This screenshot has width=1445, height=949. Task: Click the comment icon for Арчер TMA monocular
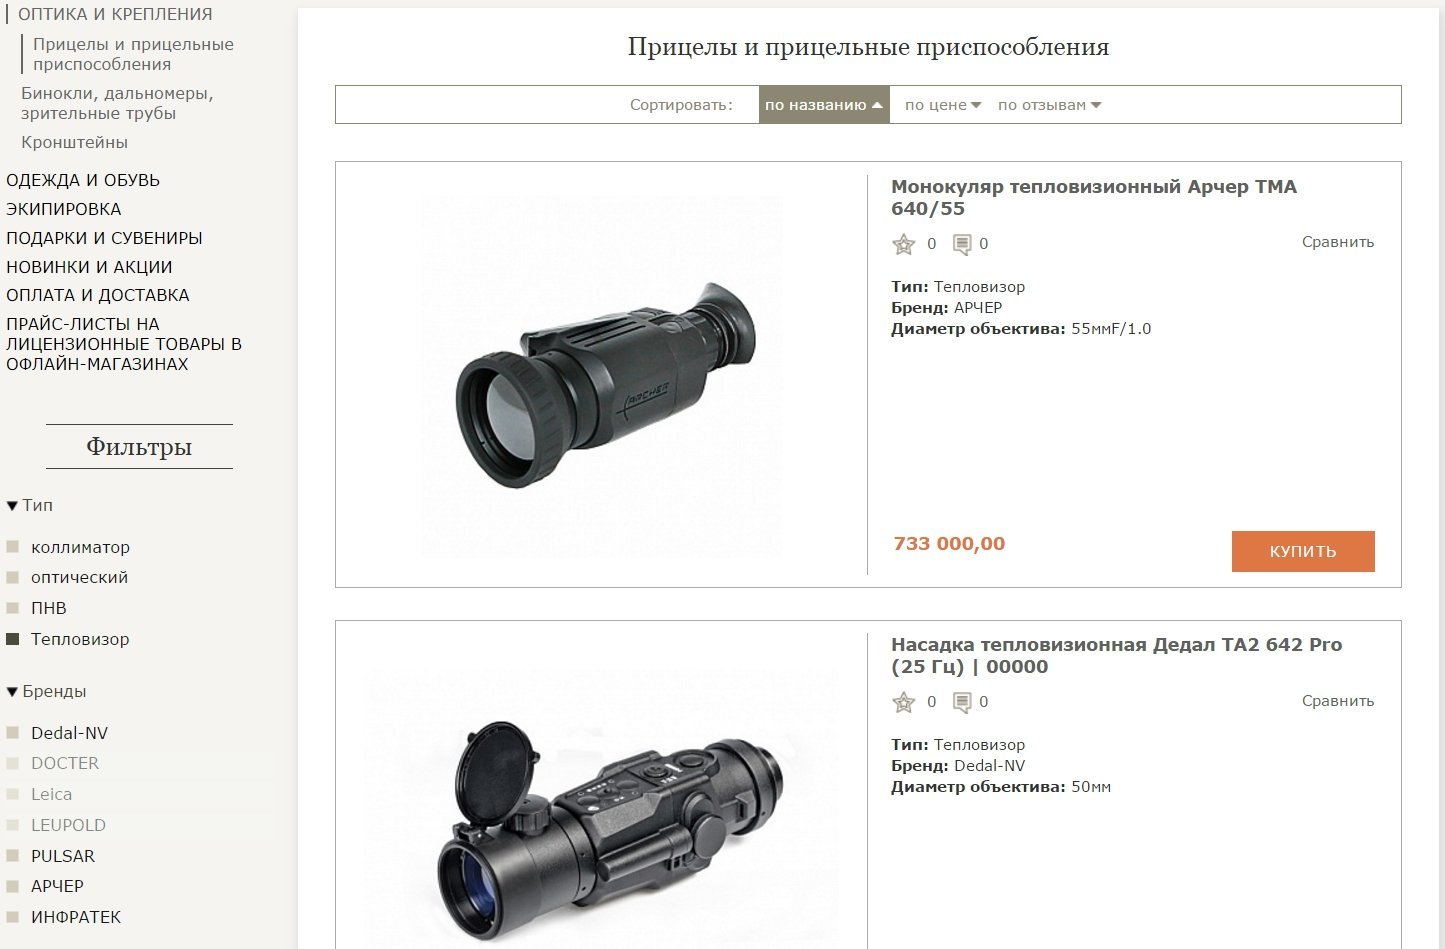pos(962,244)
